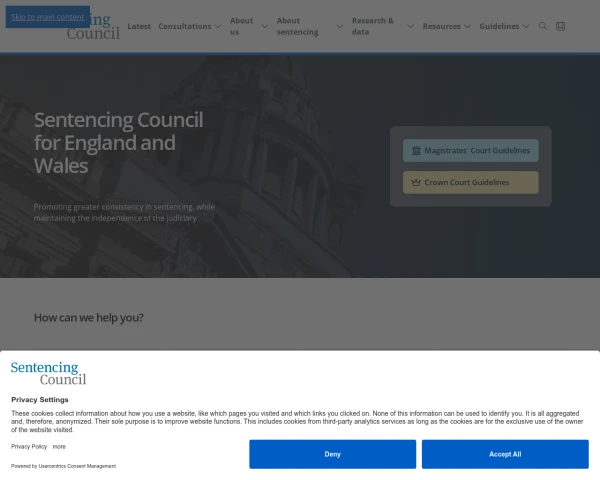Open the Resources menu item
The height and width of the screenshot is (480, 600).
pyautogui.click(x=442, y=26)
